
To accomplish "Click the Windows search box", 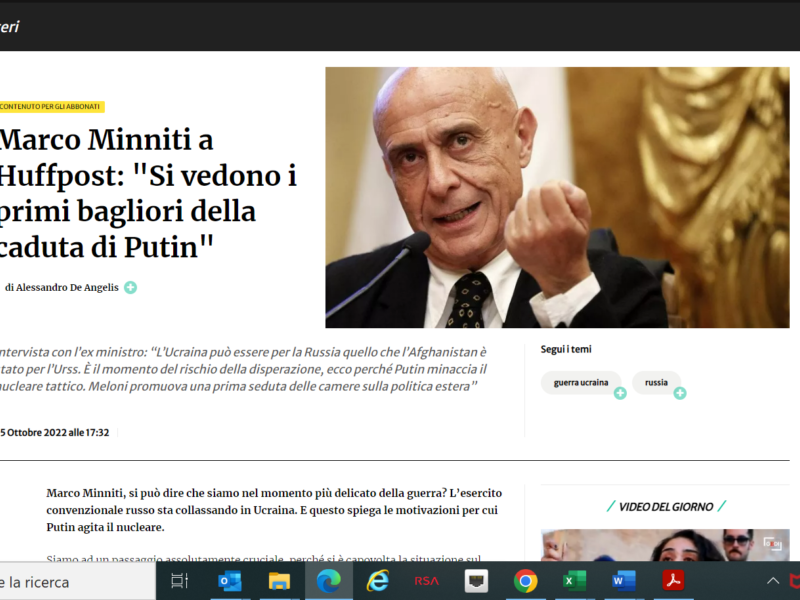I will click(x=77, y=581).
